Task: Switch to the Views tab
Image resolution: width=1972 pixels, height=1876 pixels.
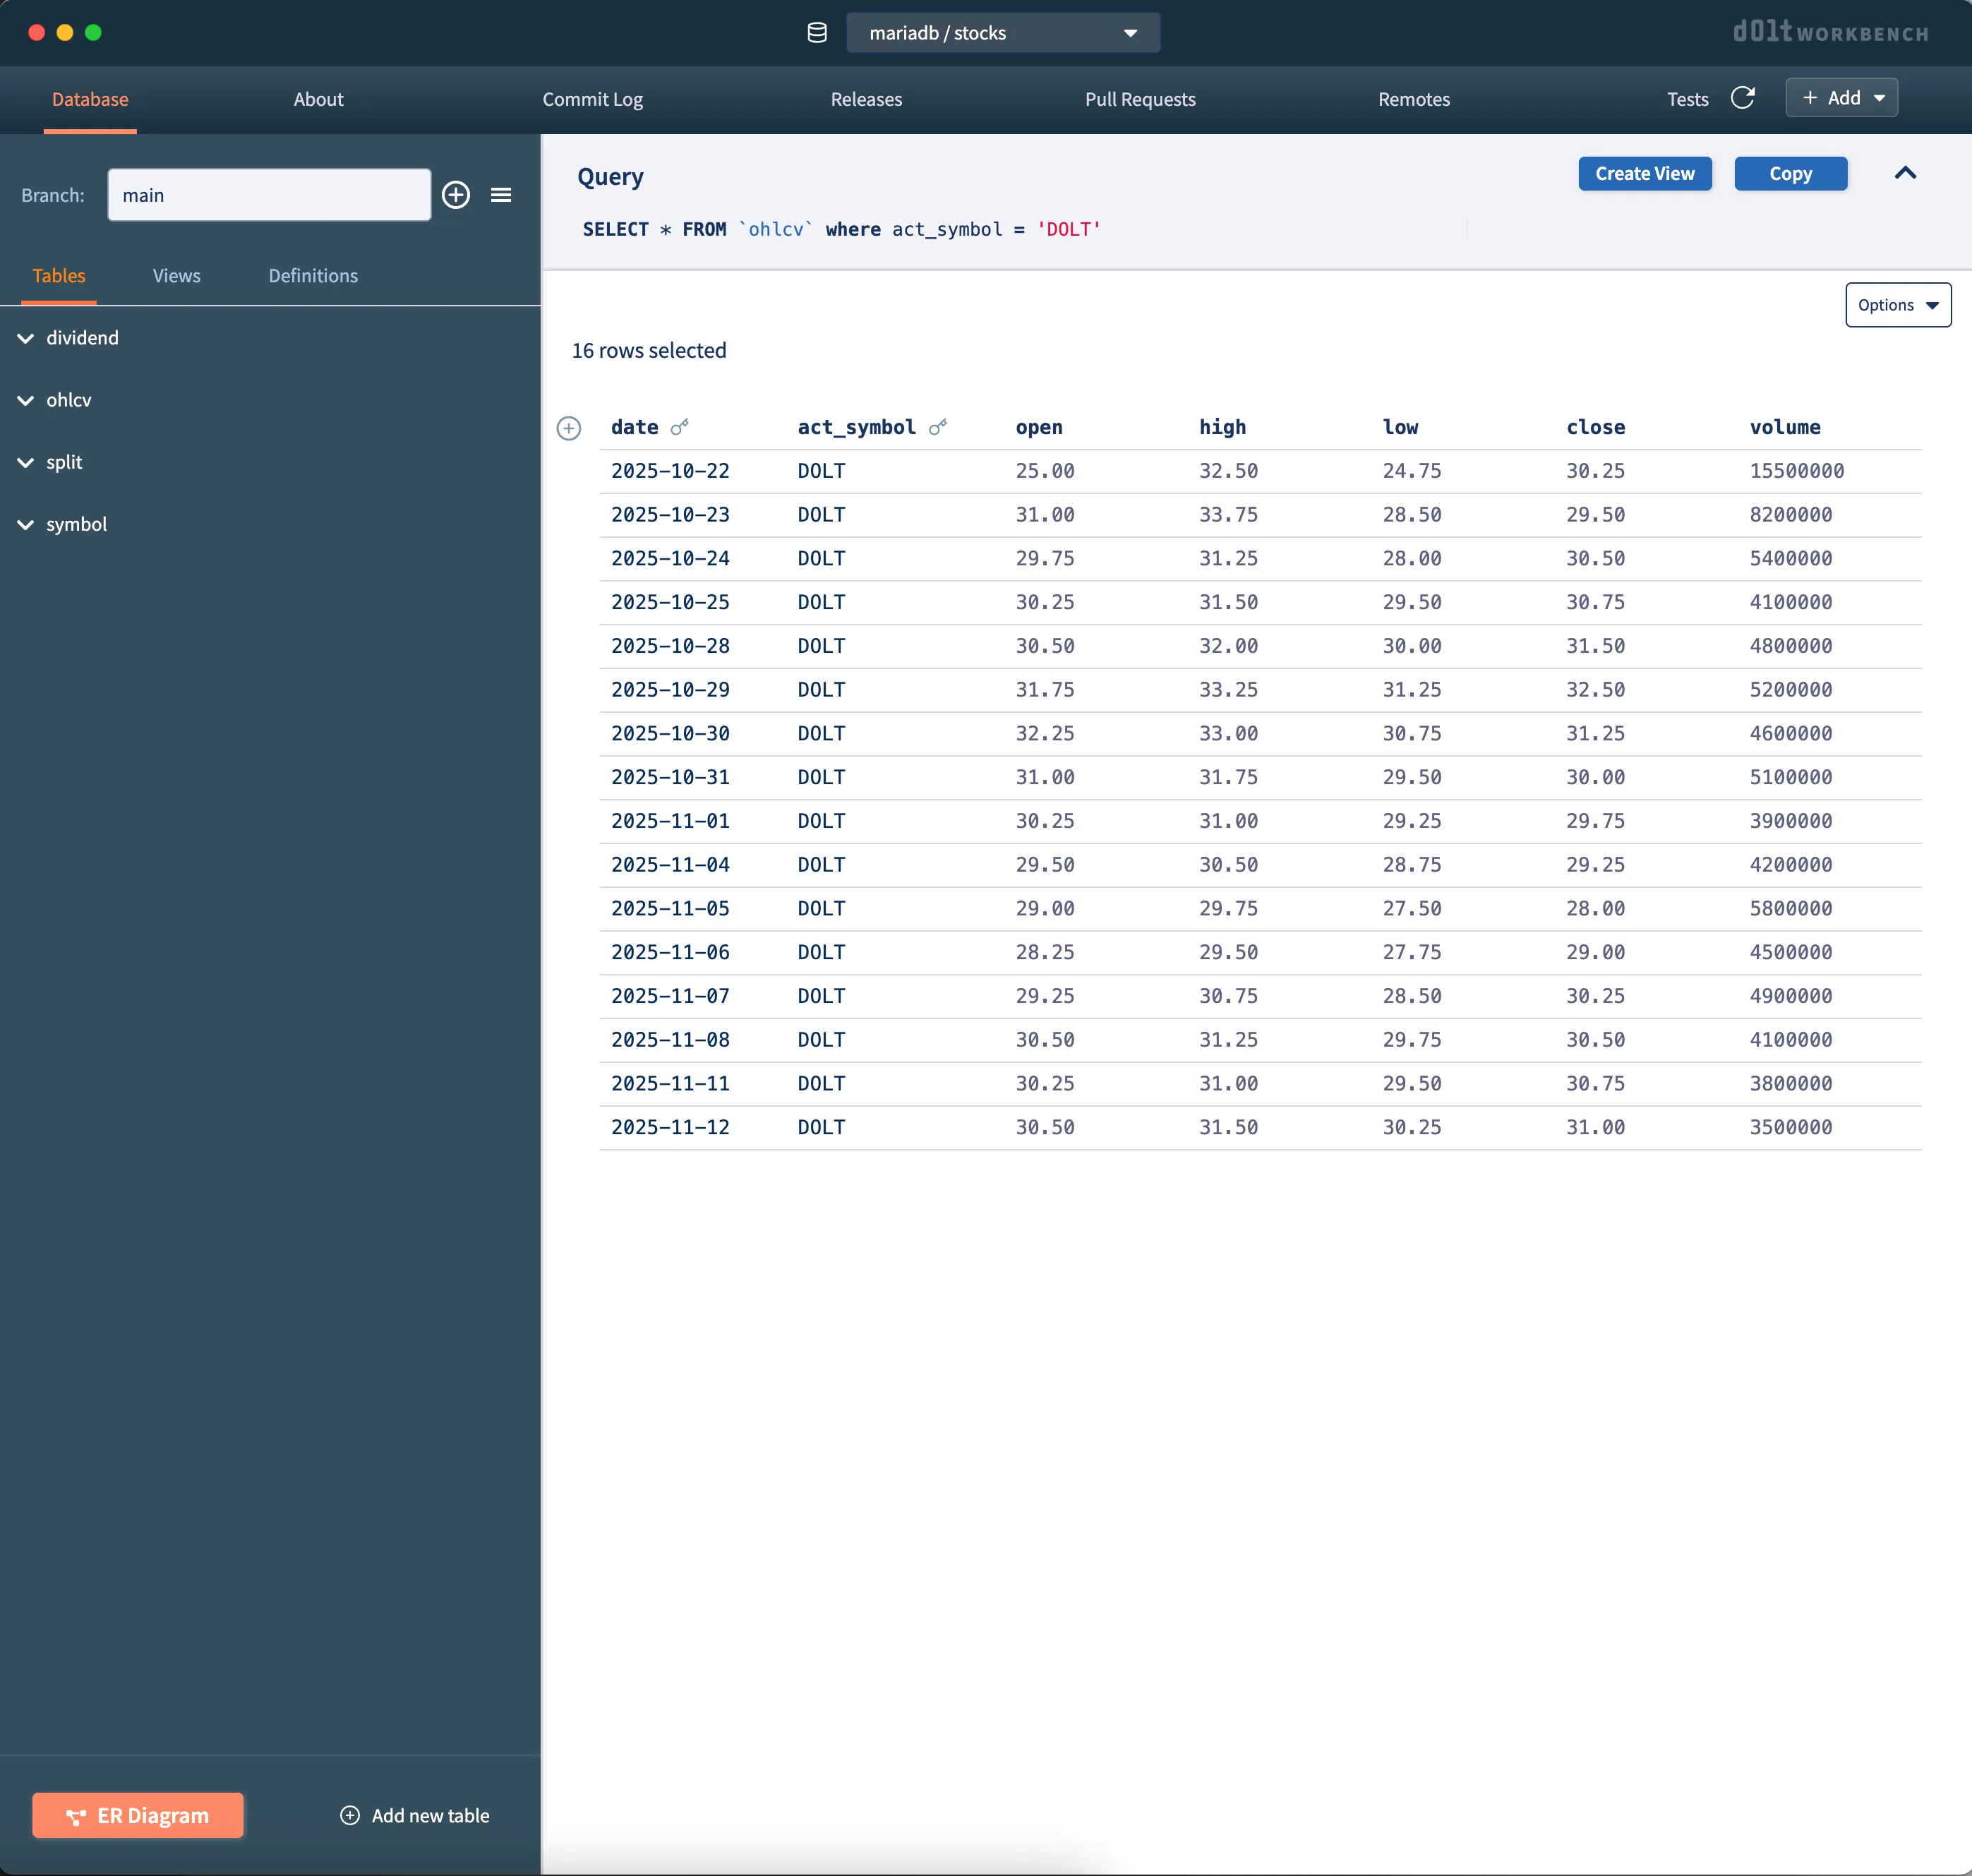Action: (x=176, y=276)
